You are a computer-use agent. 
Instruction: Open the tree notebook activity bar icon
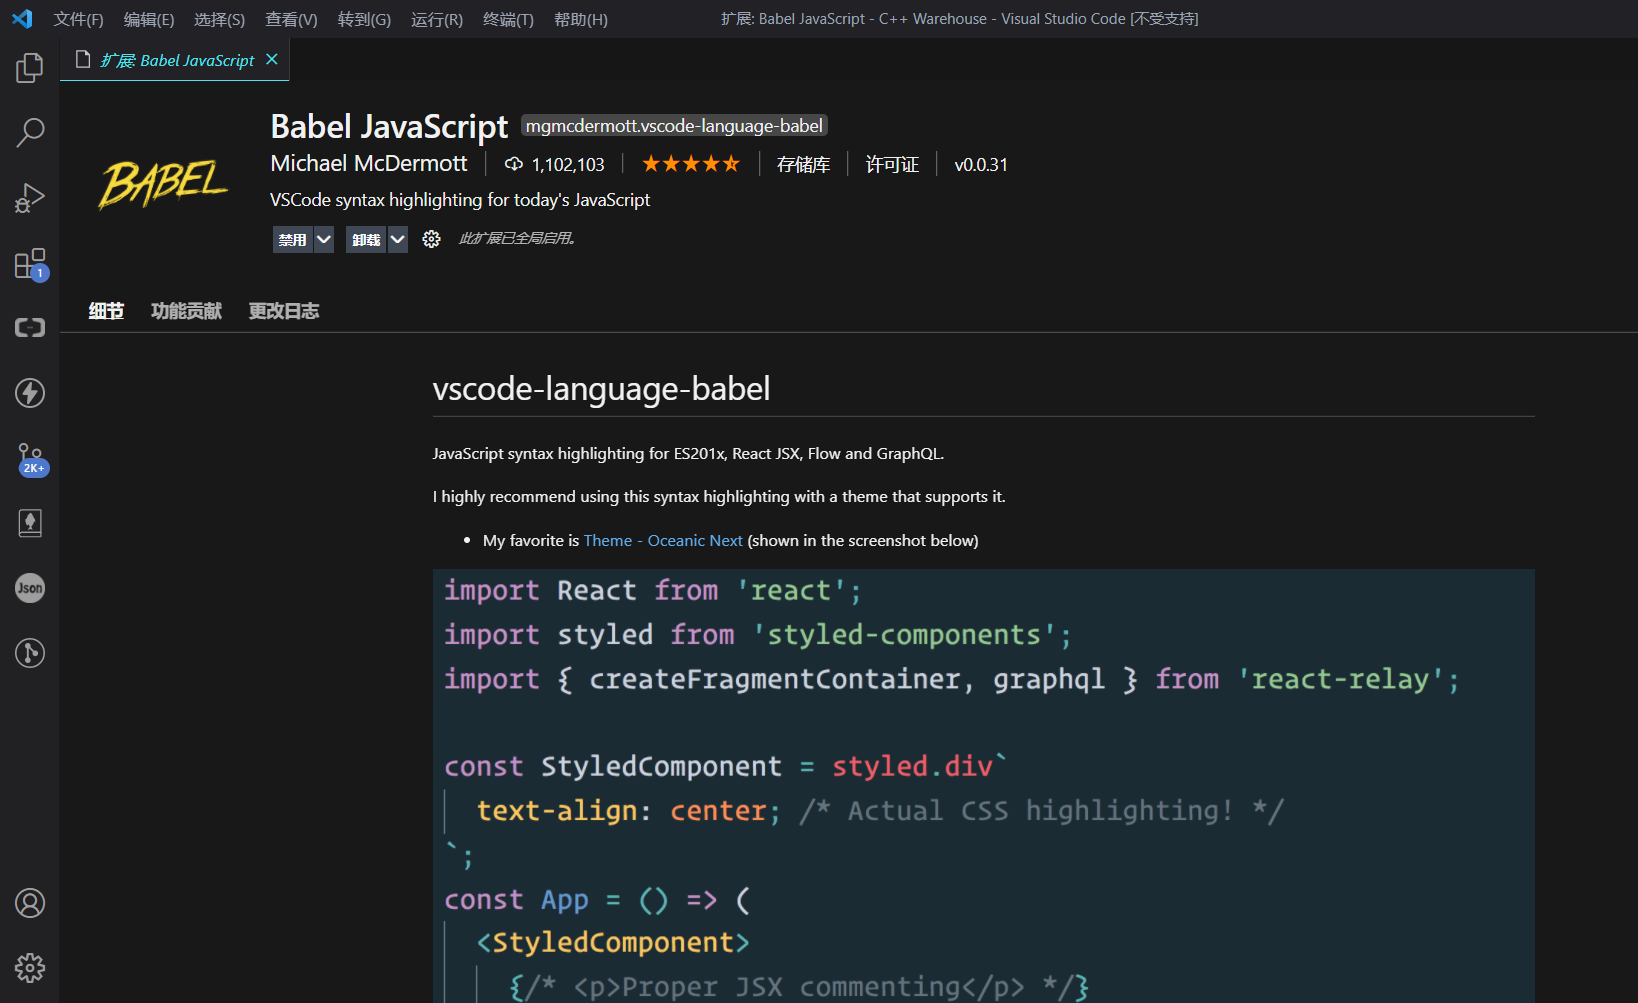[30, 523]
